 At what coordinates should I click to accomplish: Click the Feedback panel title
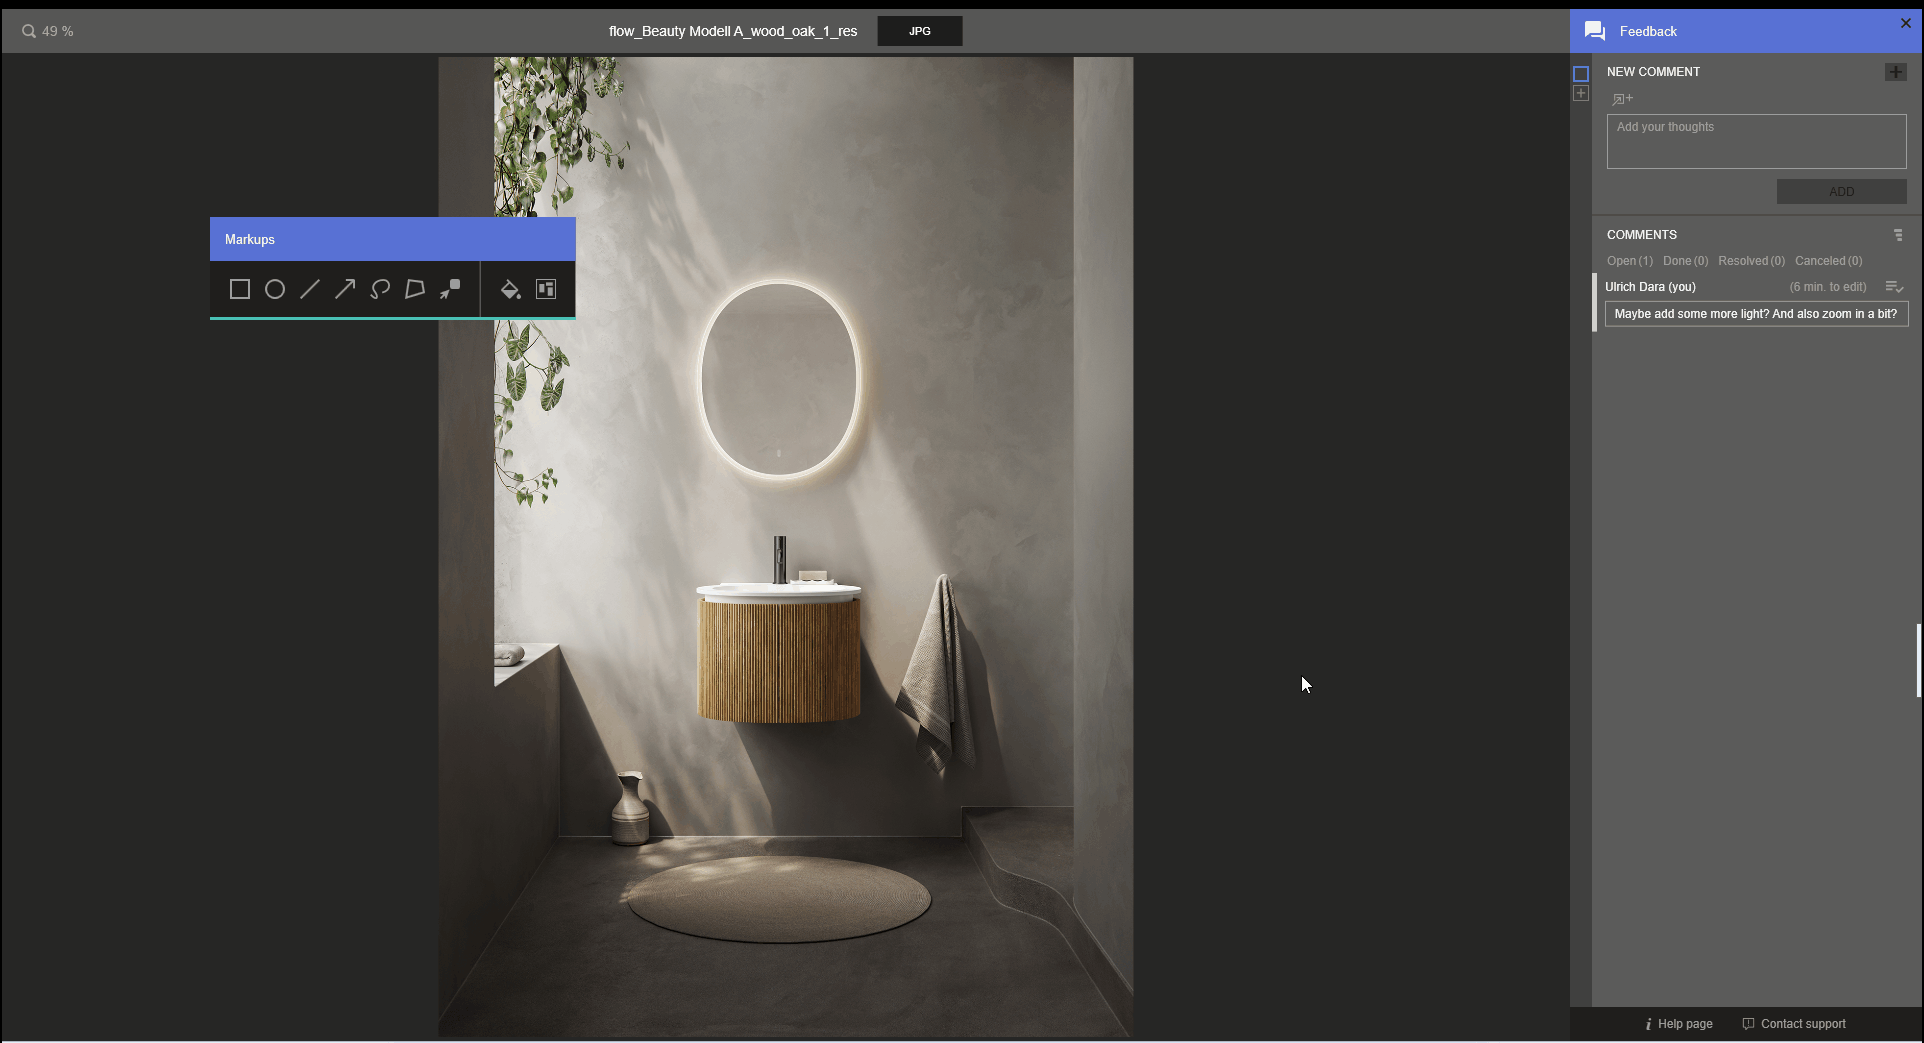[1648, 31]
